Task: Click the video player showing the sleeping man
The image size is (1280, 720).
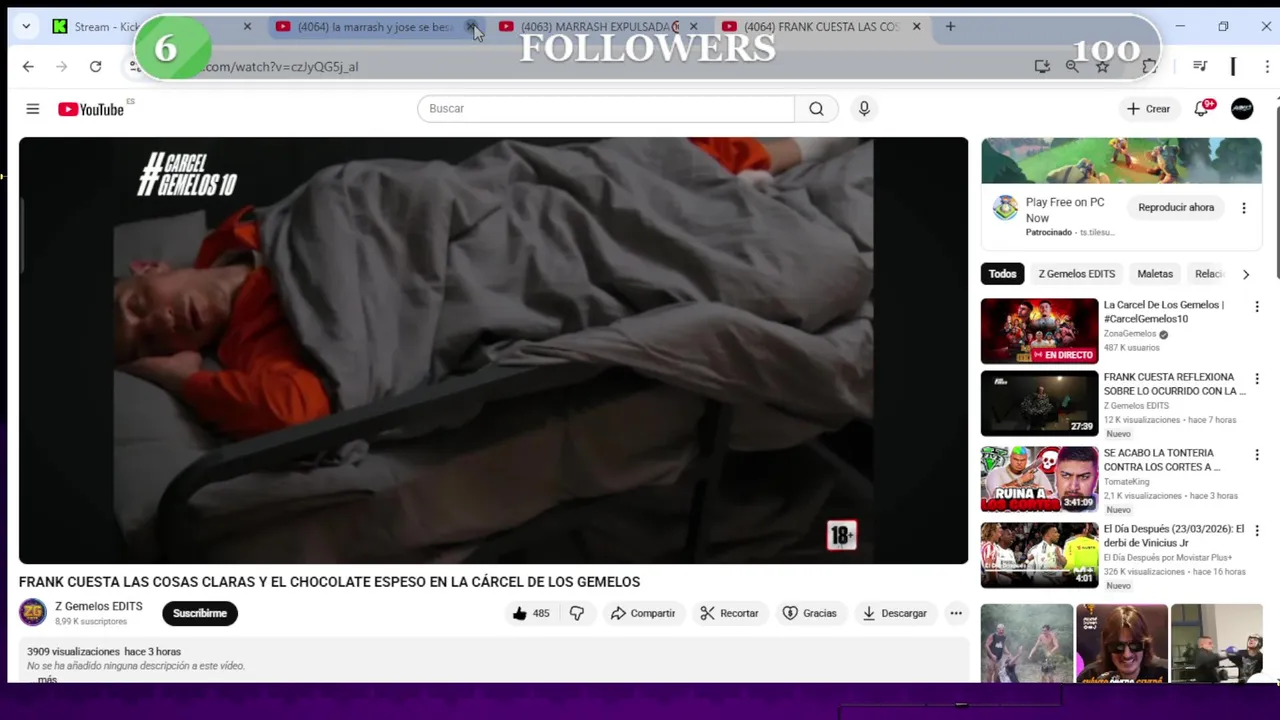Action: 493,350
